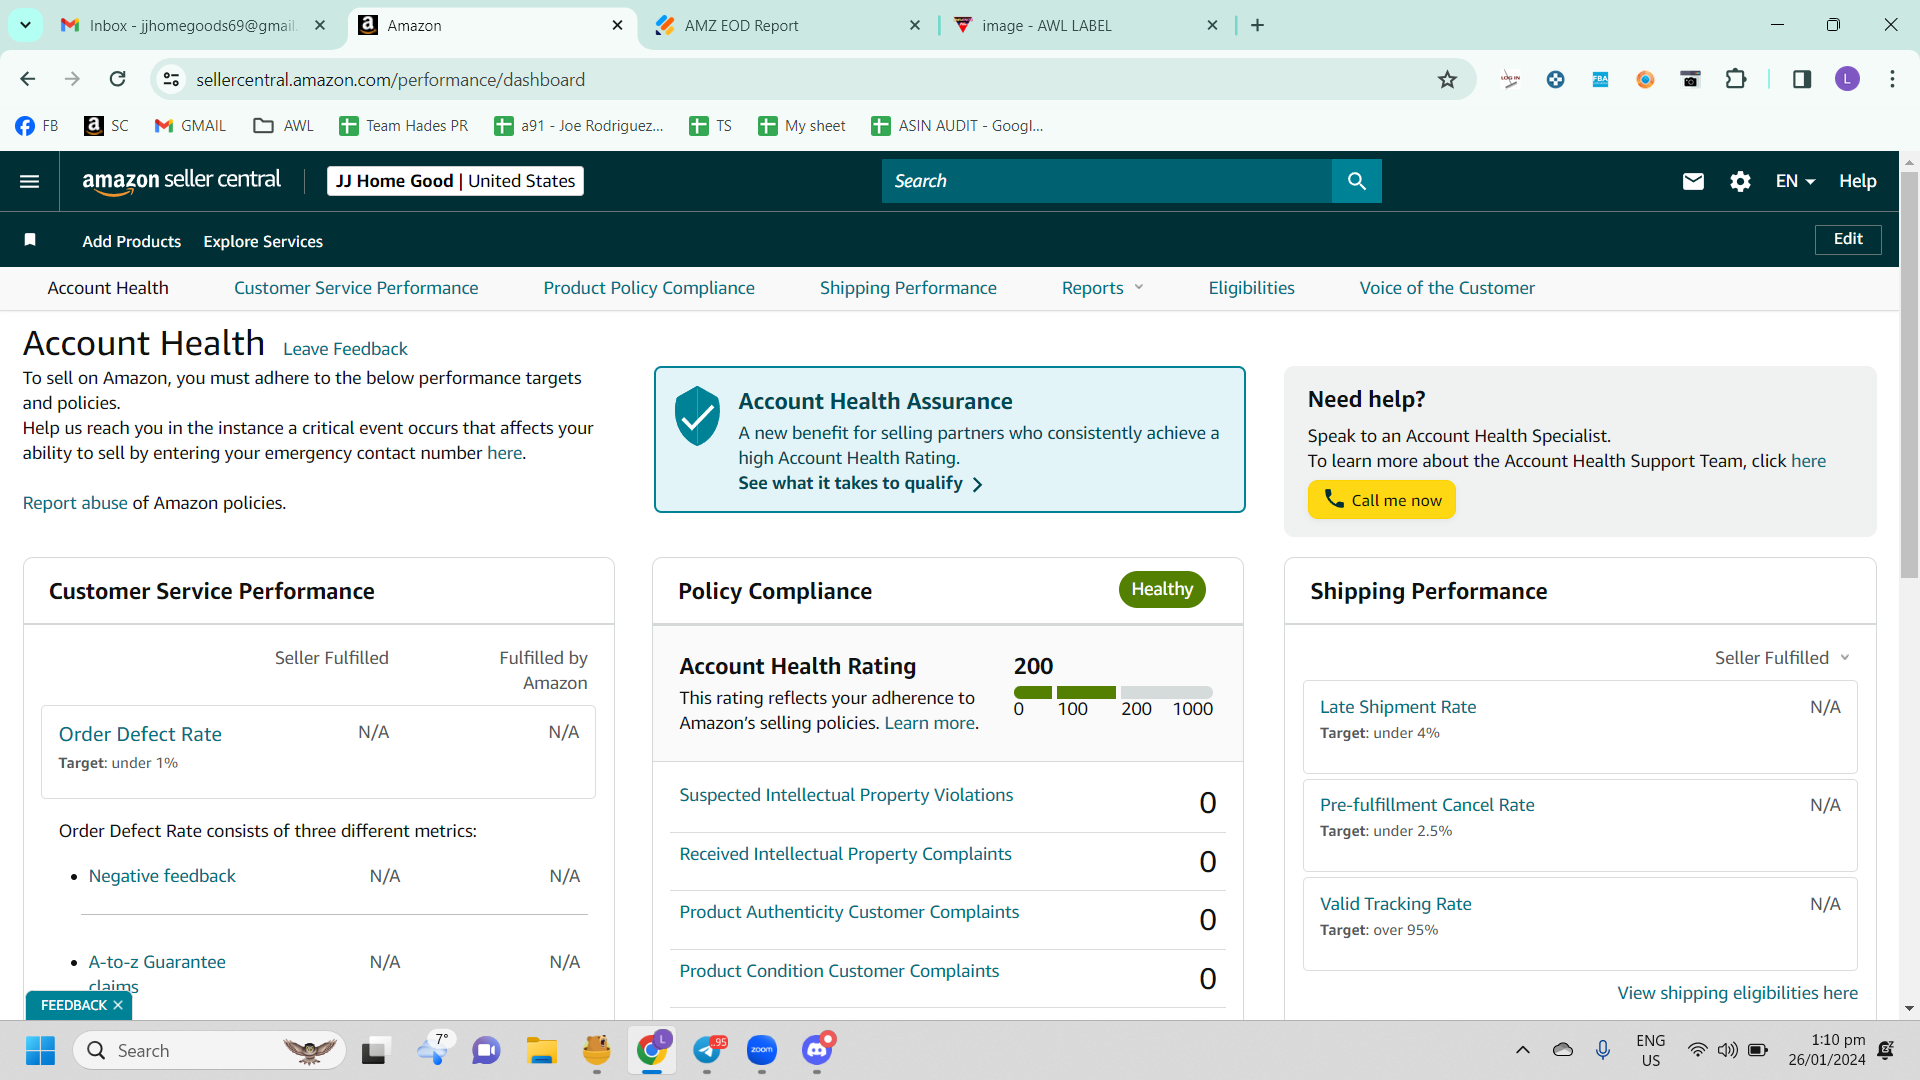The height and width of the screenshot is (1080, 1920).
Task: Open Discord from the taskbar
Action: pyautogui.click(x=817, y=1050)
